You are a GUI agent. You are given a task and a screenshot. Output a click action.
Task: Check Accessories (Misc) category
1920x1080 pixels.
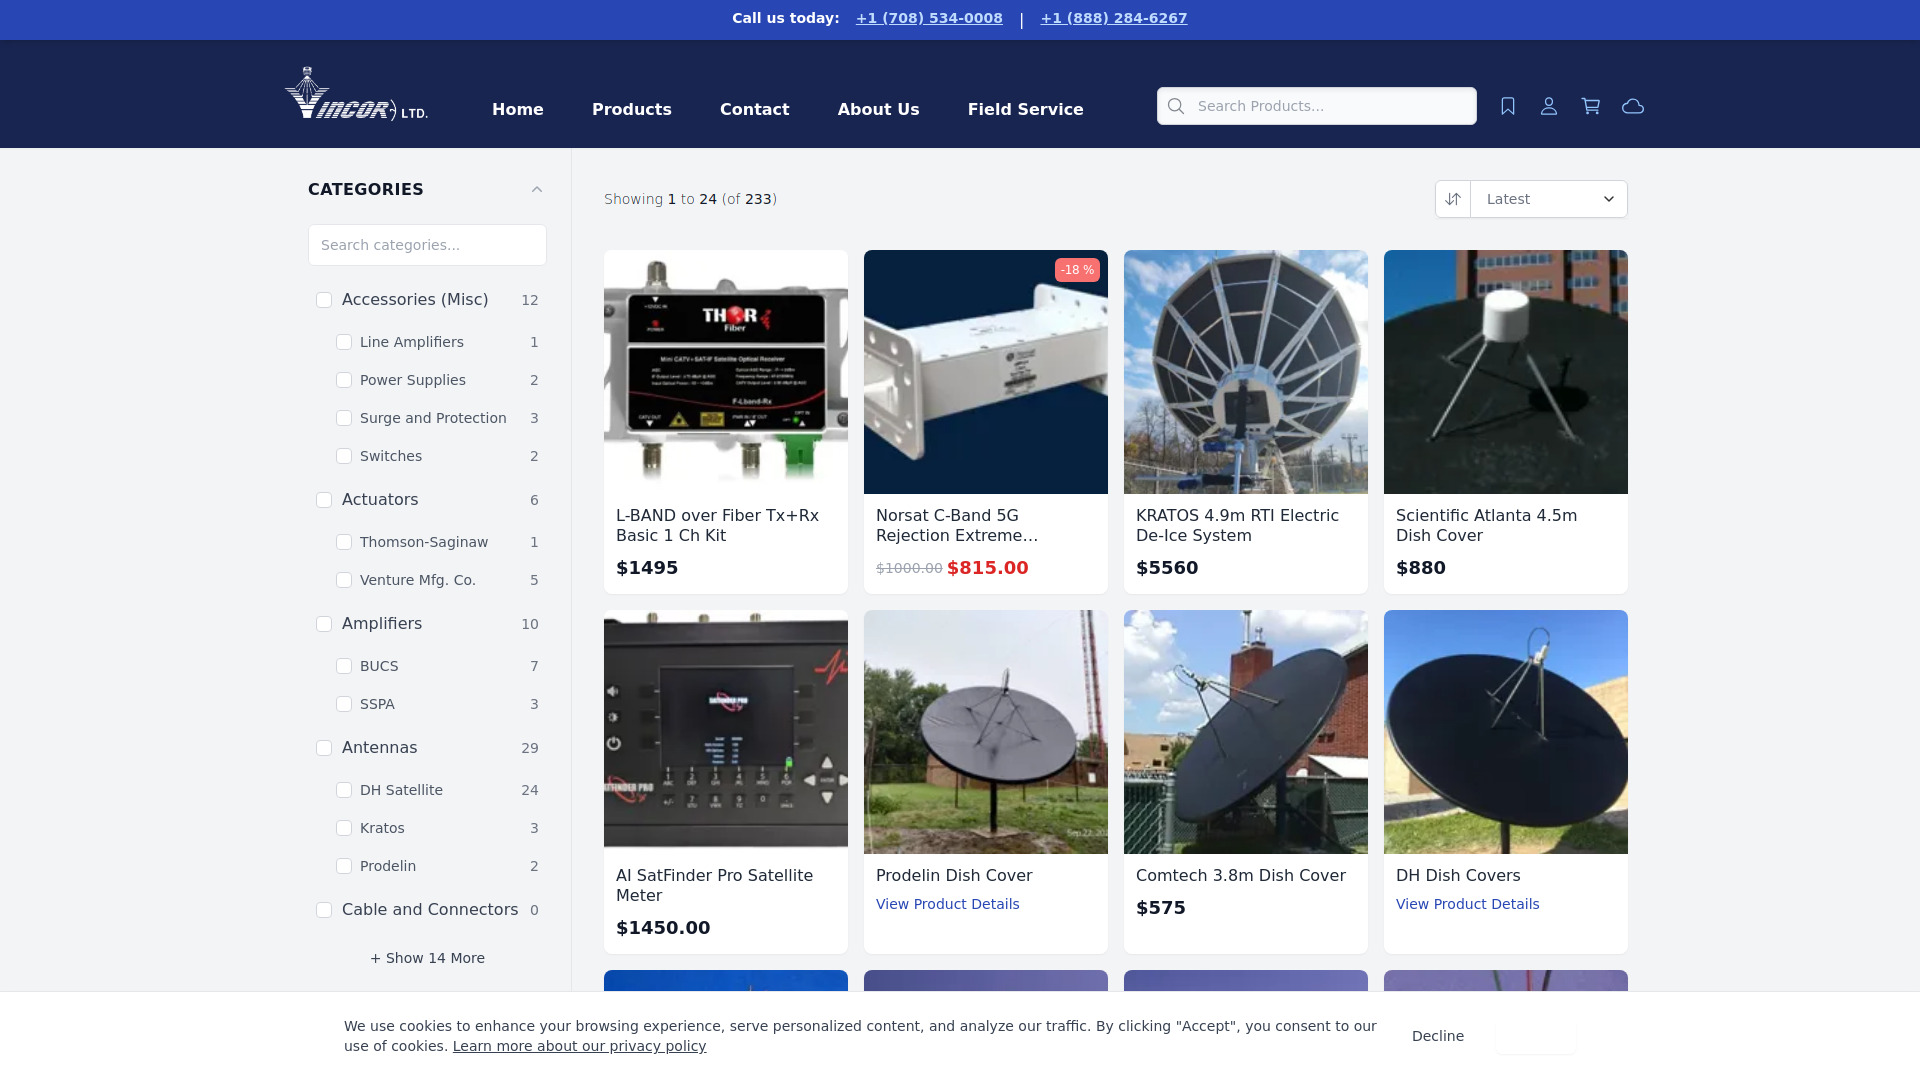324,300
